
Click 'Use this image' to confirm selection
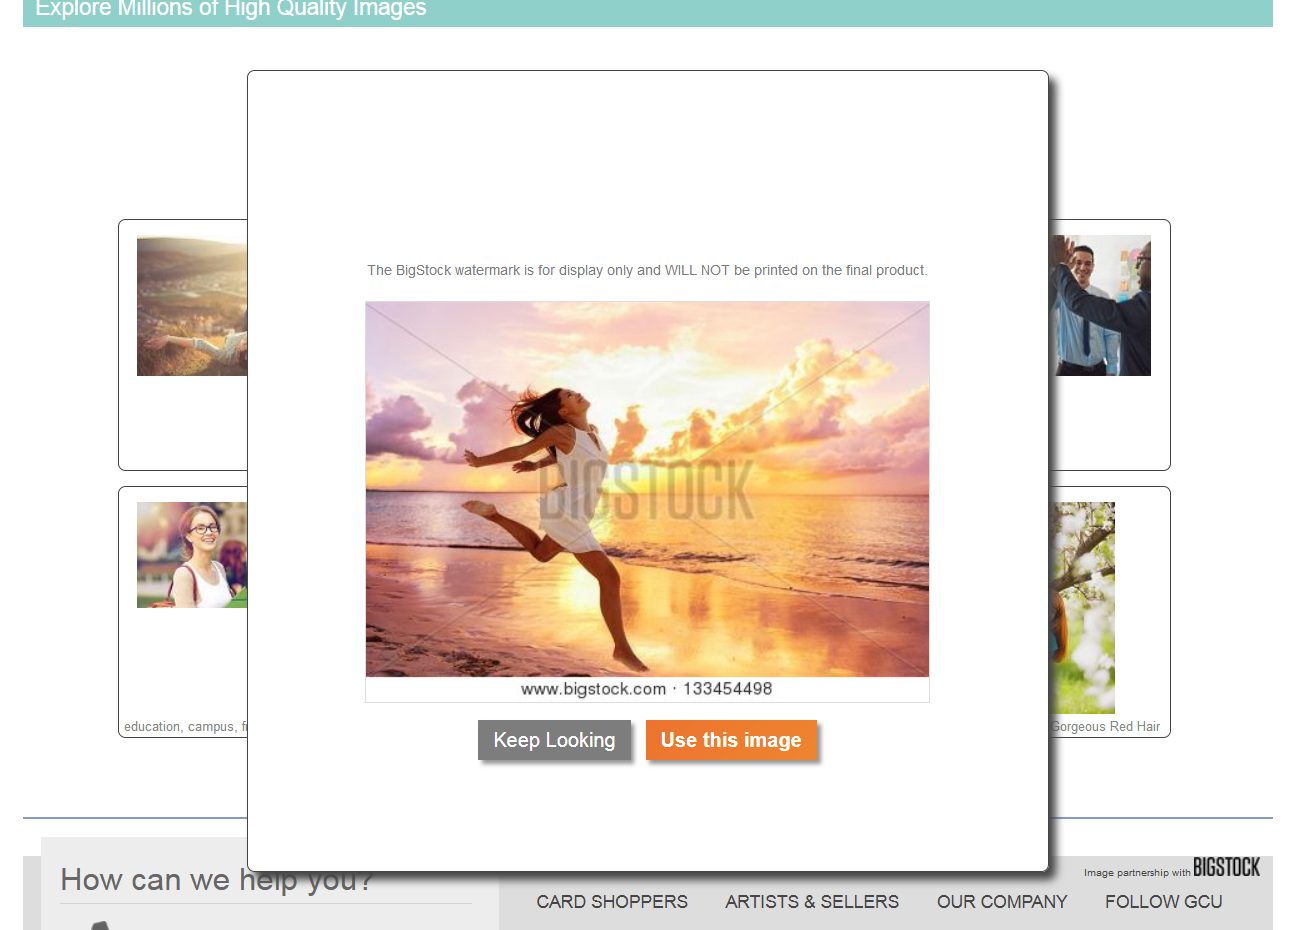click(731, 740)
